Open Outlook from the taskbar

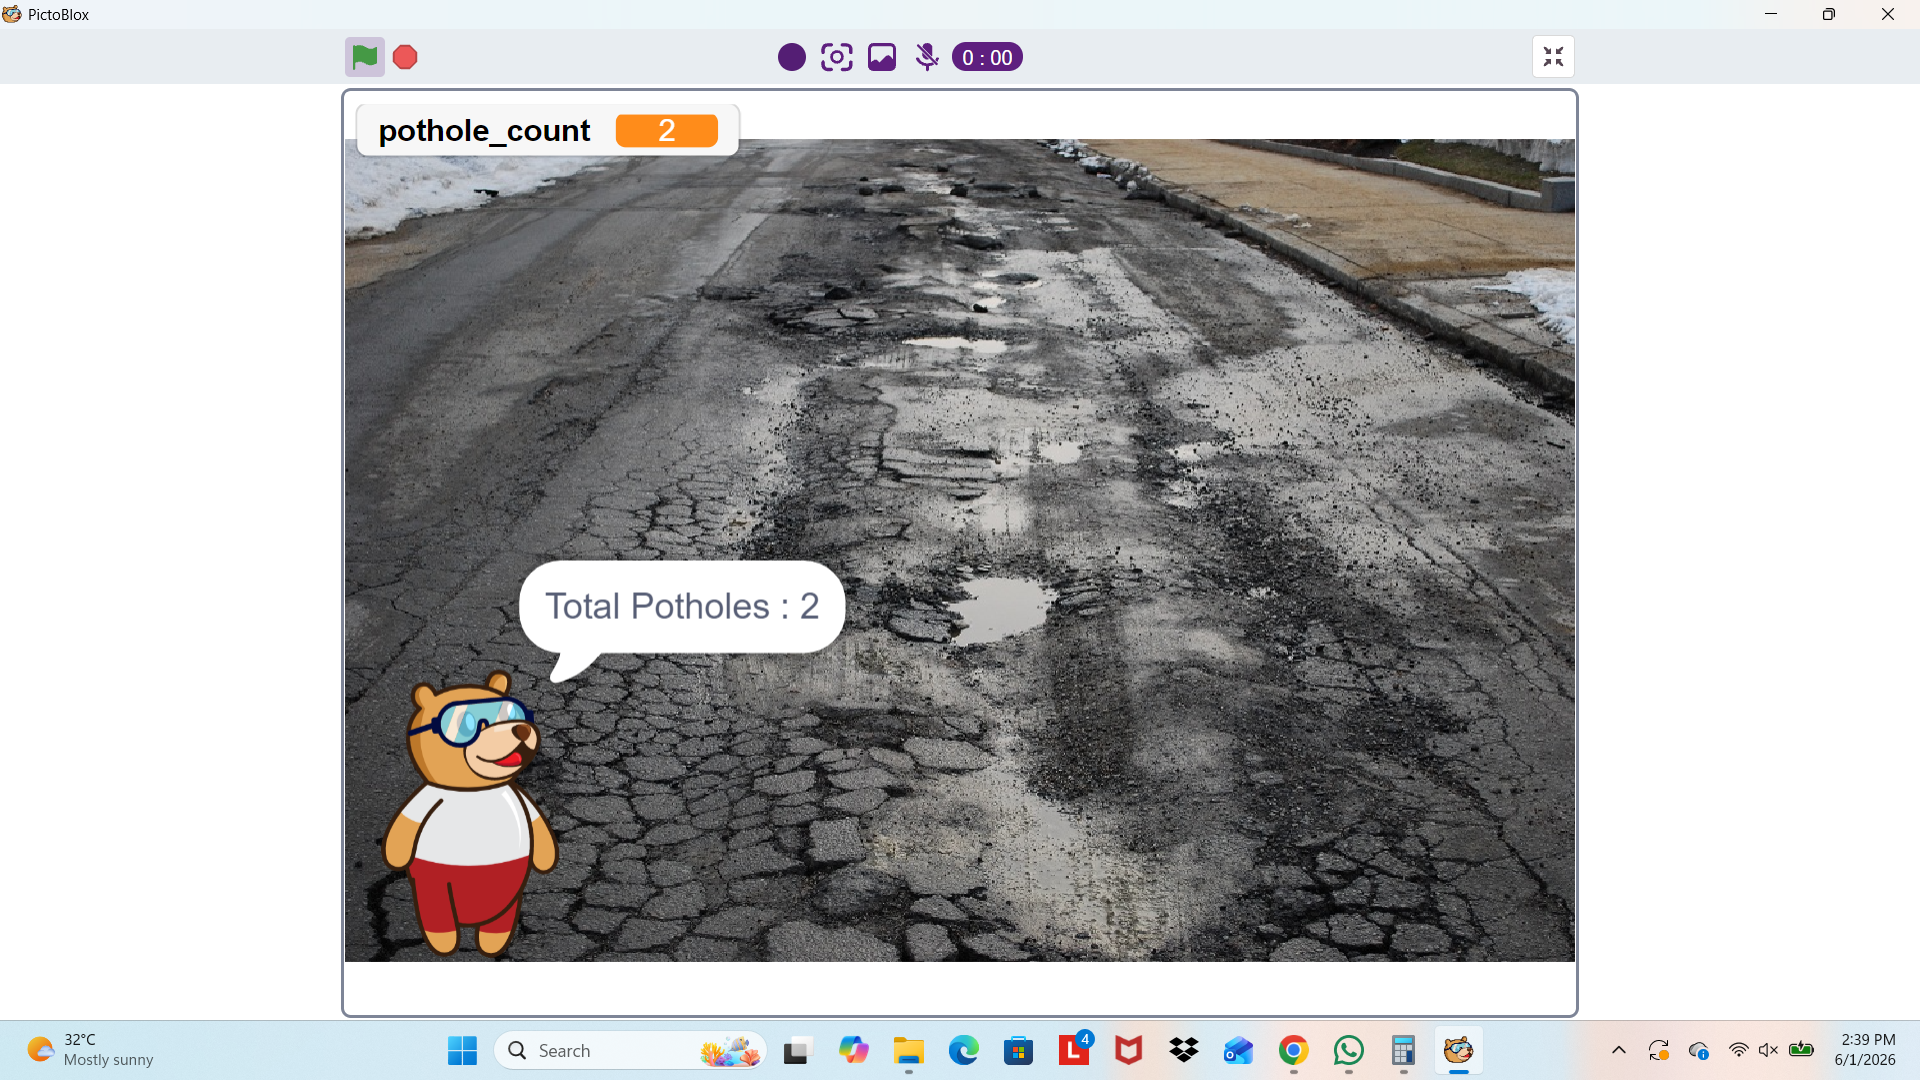tap(1238, 1050)
